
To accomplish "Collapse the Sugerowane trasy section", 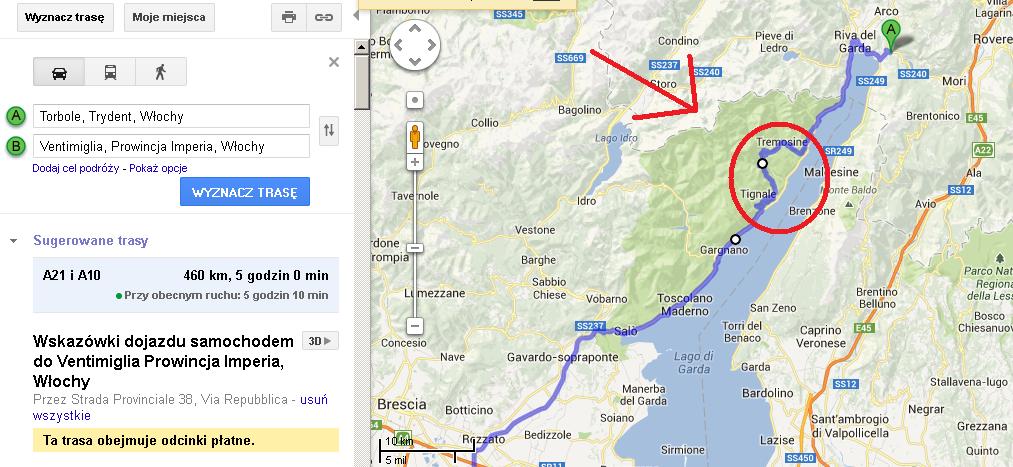I will [x=13, y=241].
